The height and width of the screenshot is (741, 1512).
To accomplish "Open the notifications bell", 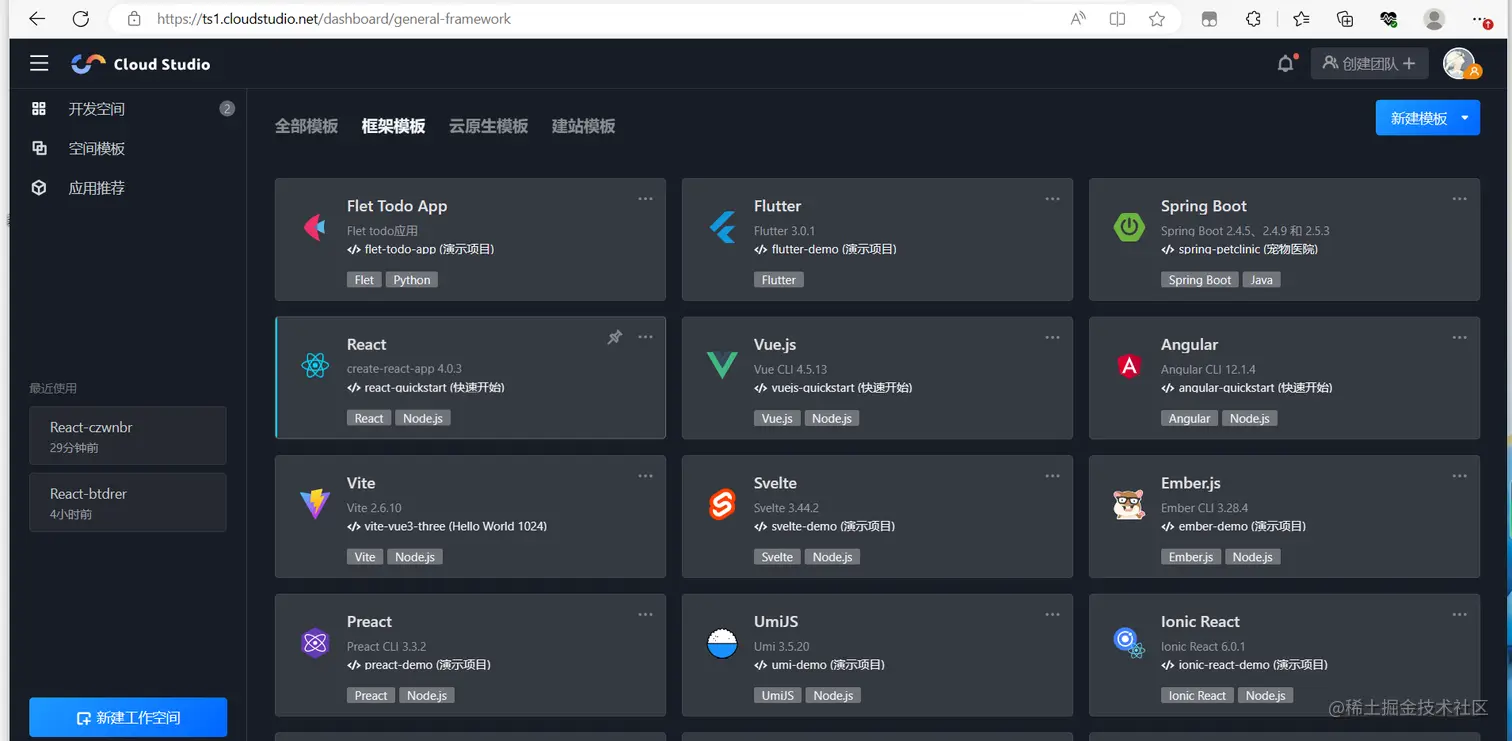I will pos(1286,64).
